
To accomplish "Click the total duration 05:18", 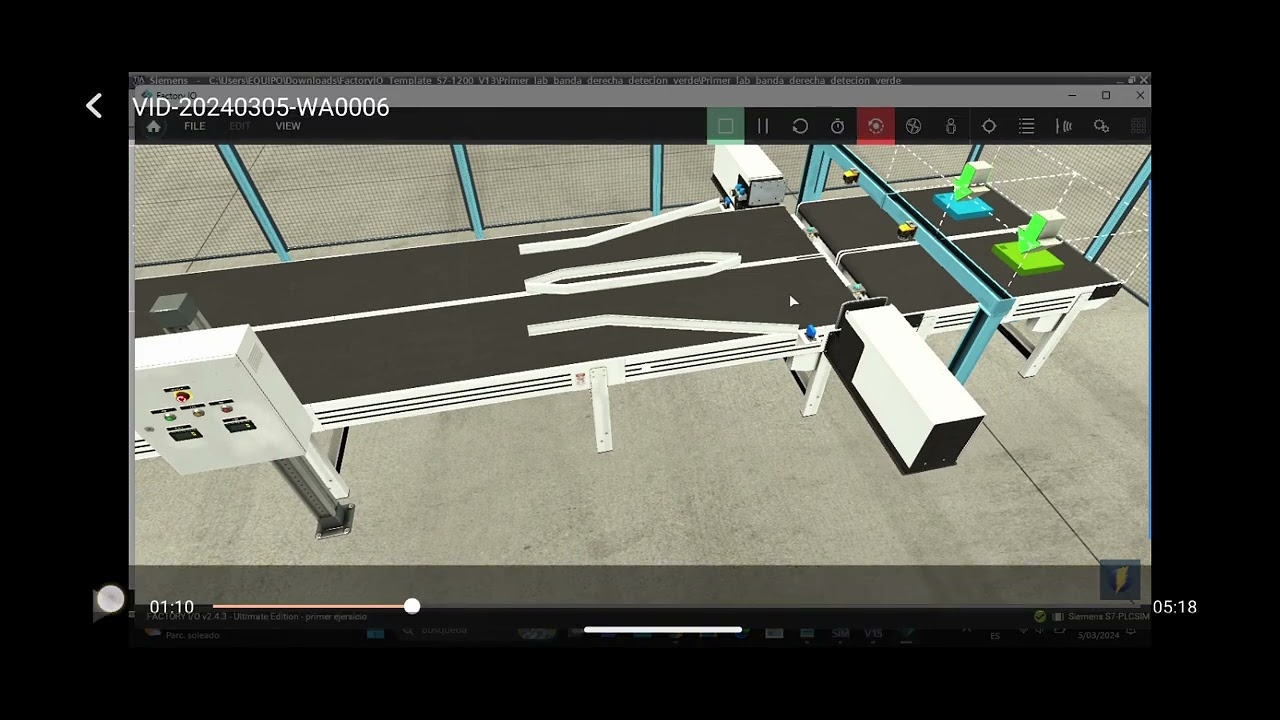I will (x=1174, y=607).
